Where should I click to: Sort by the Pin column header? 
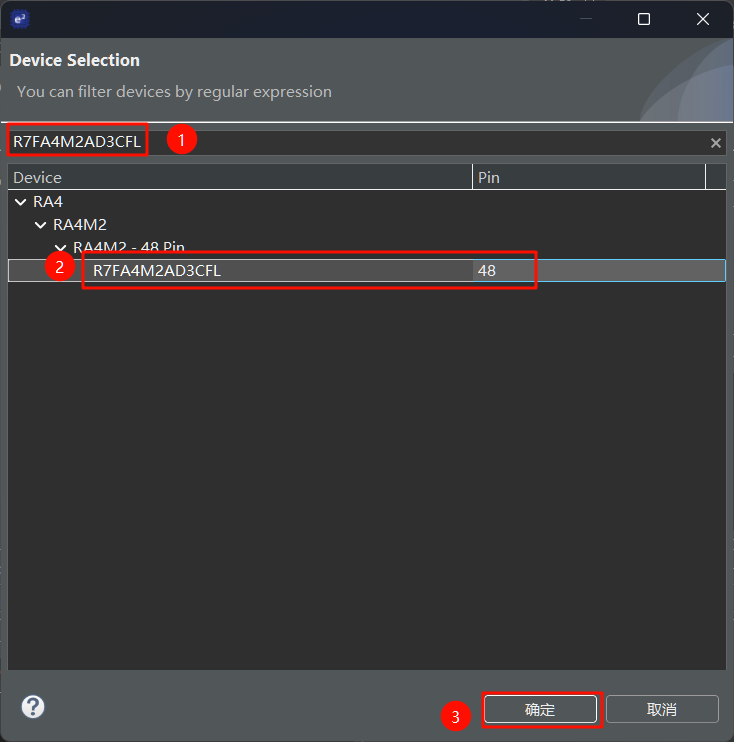coord(589,177)
